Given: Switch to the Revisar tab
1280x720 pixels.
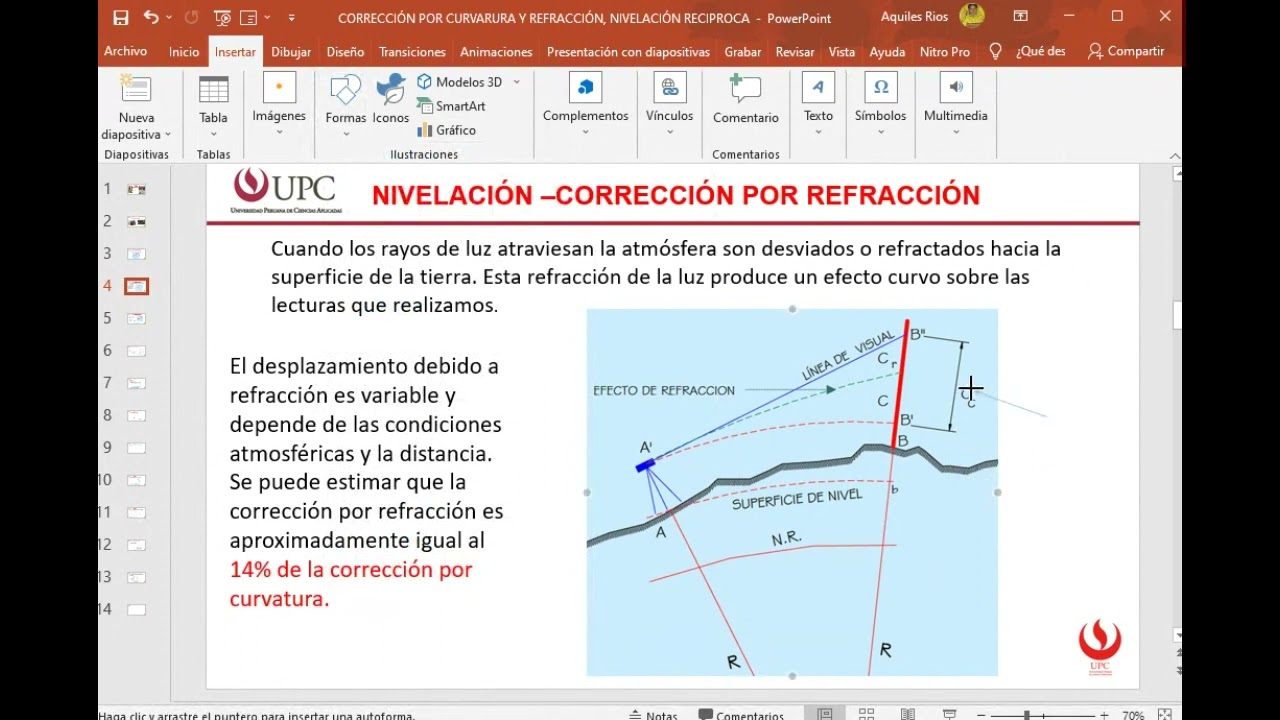Looking at the screenshot, I should pos(795,52).
